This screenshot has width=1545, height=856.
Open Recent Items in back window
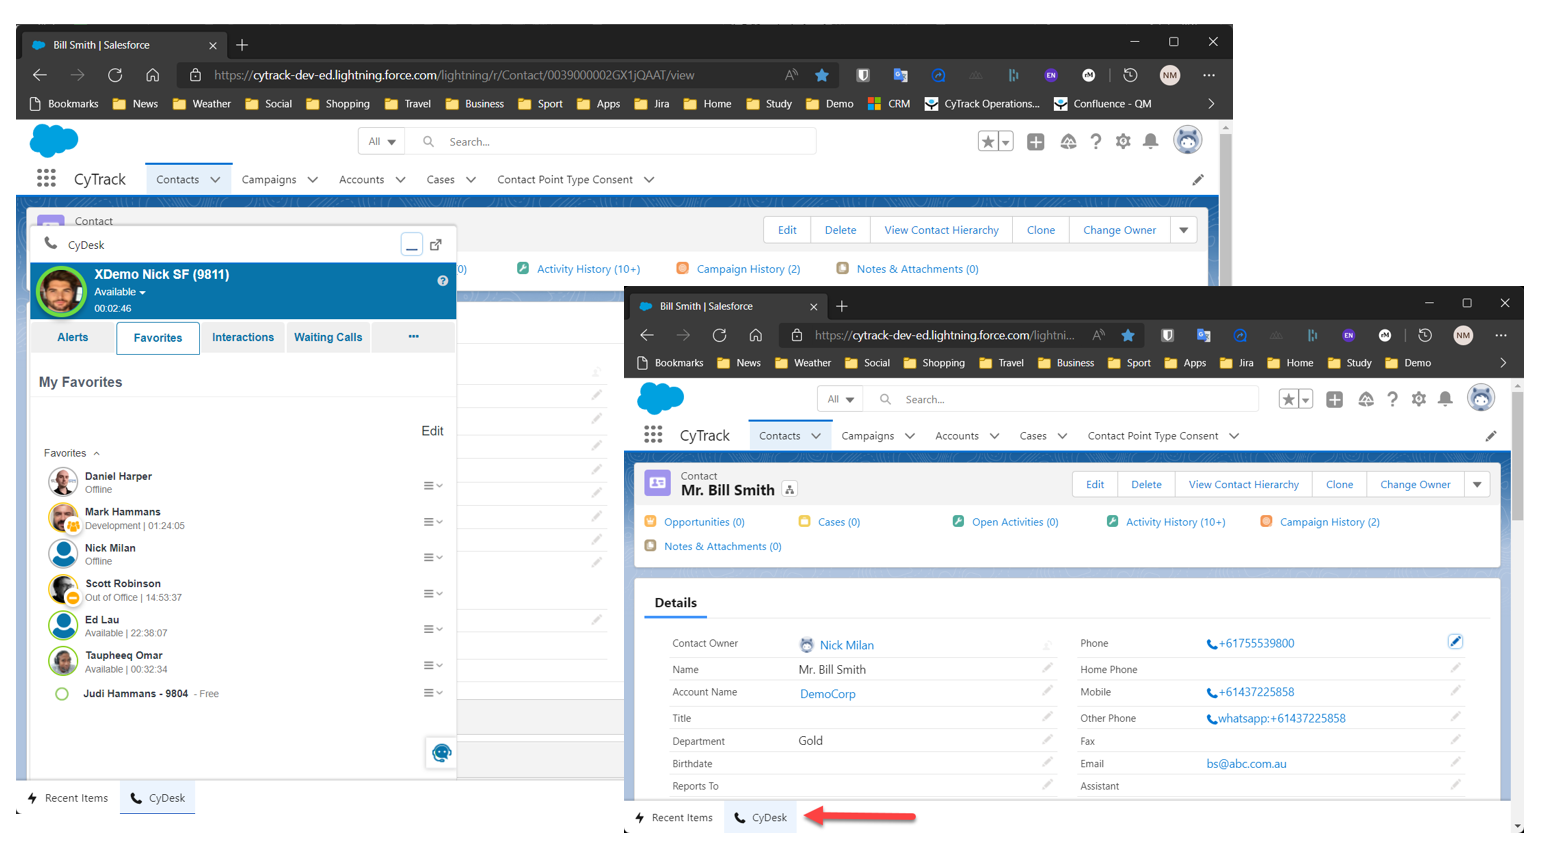pos(68,798)
